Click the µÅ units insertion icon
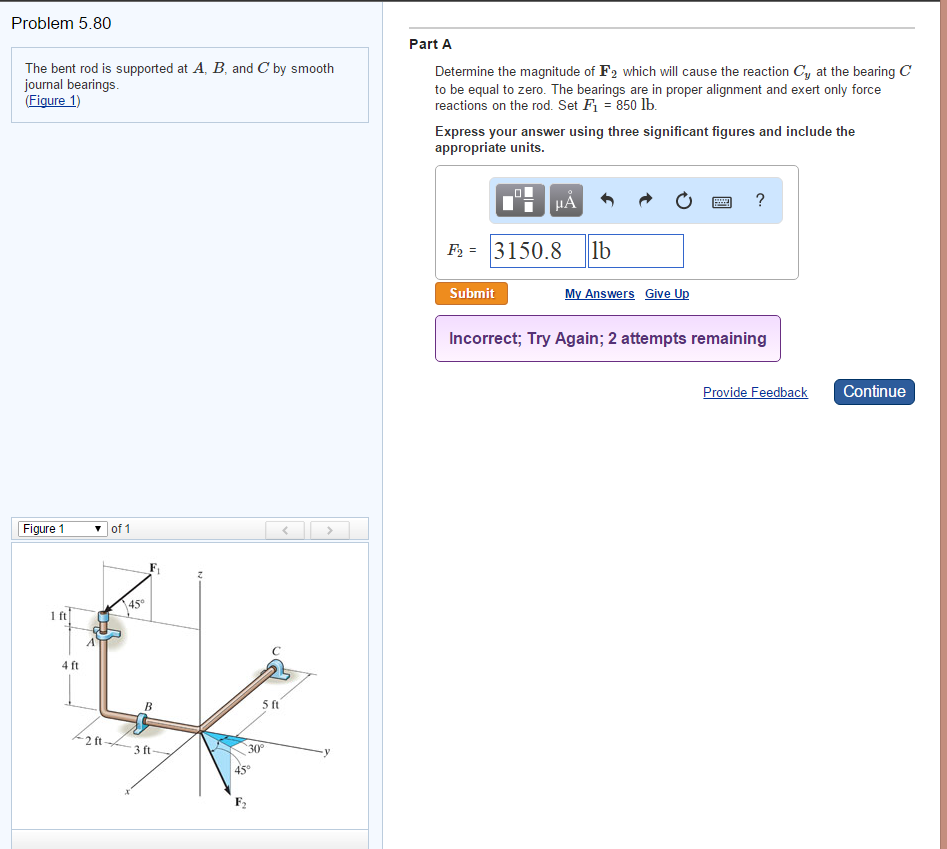Image resolution: width=947 pixels, height=849 pixels. 565,200
